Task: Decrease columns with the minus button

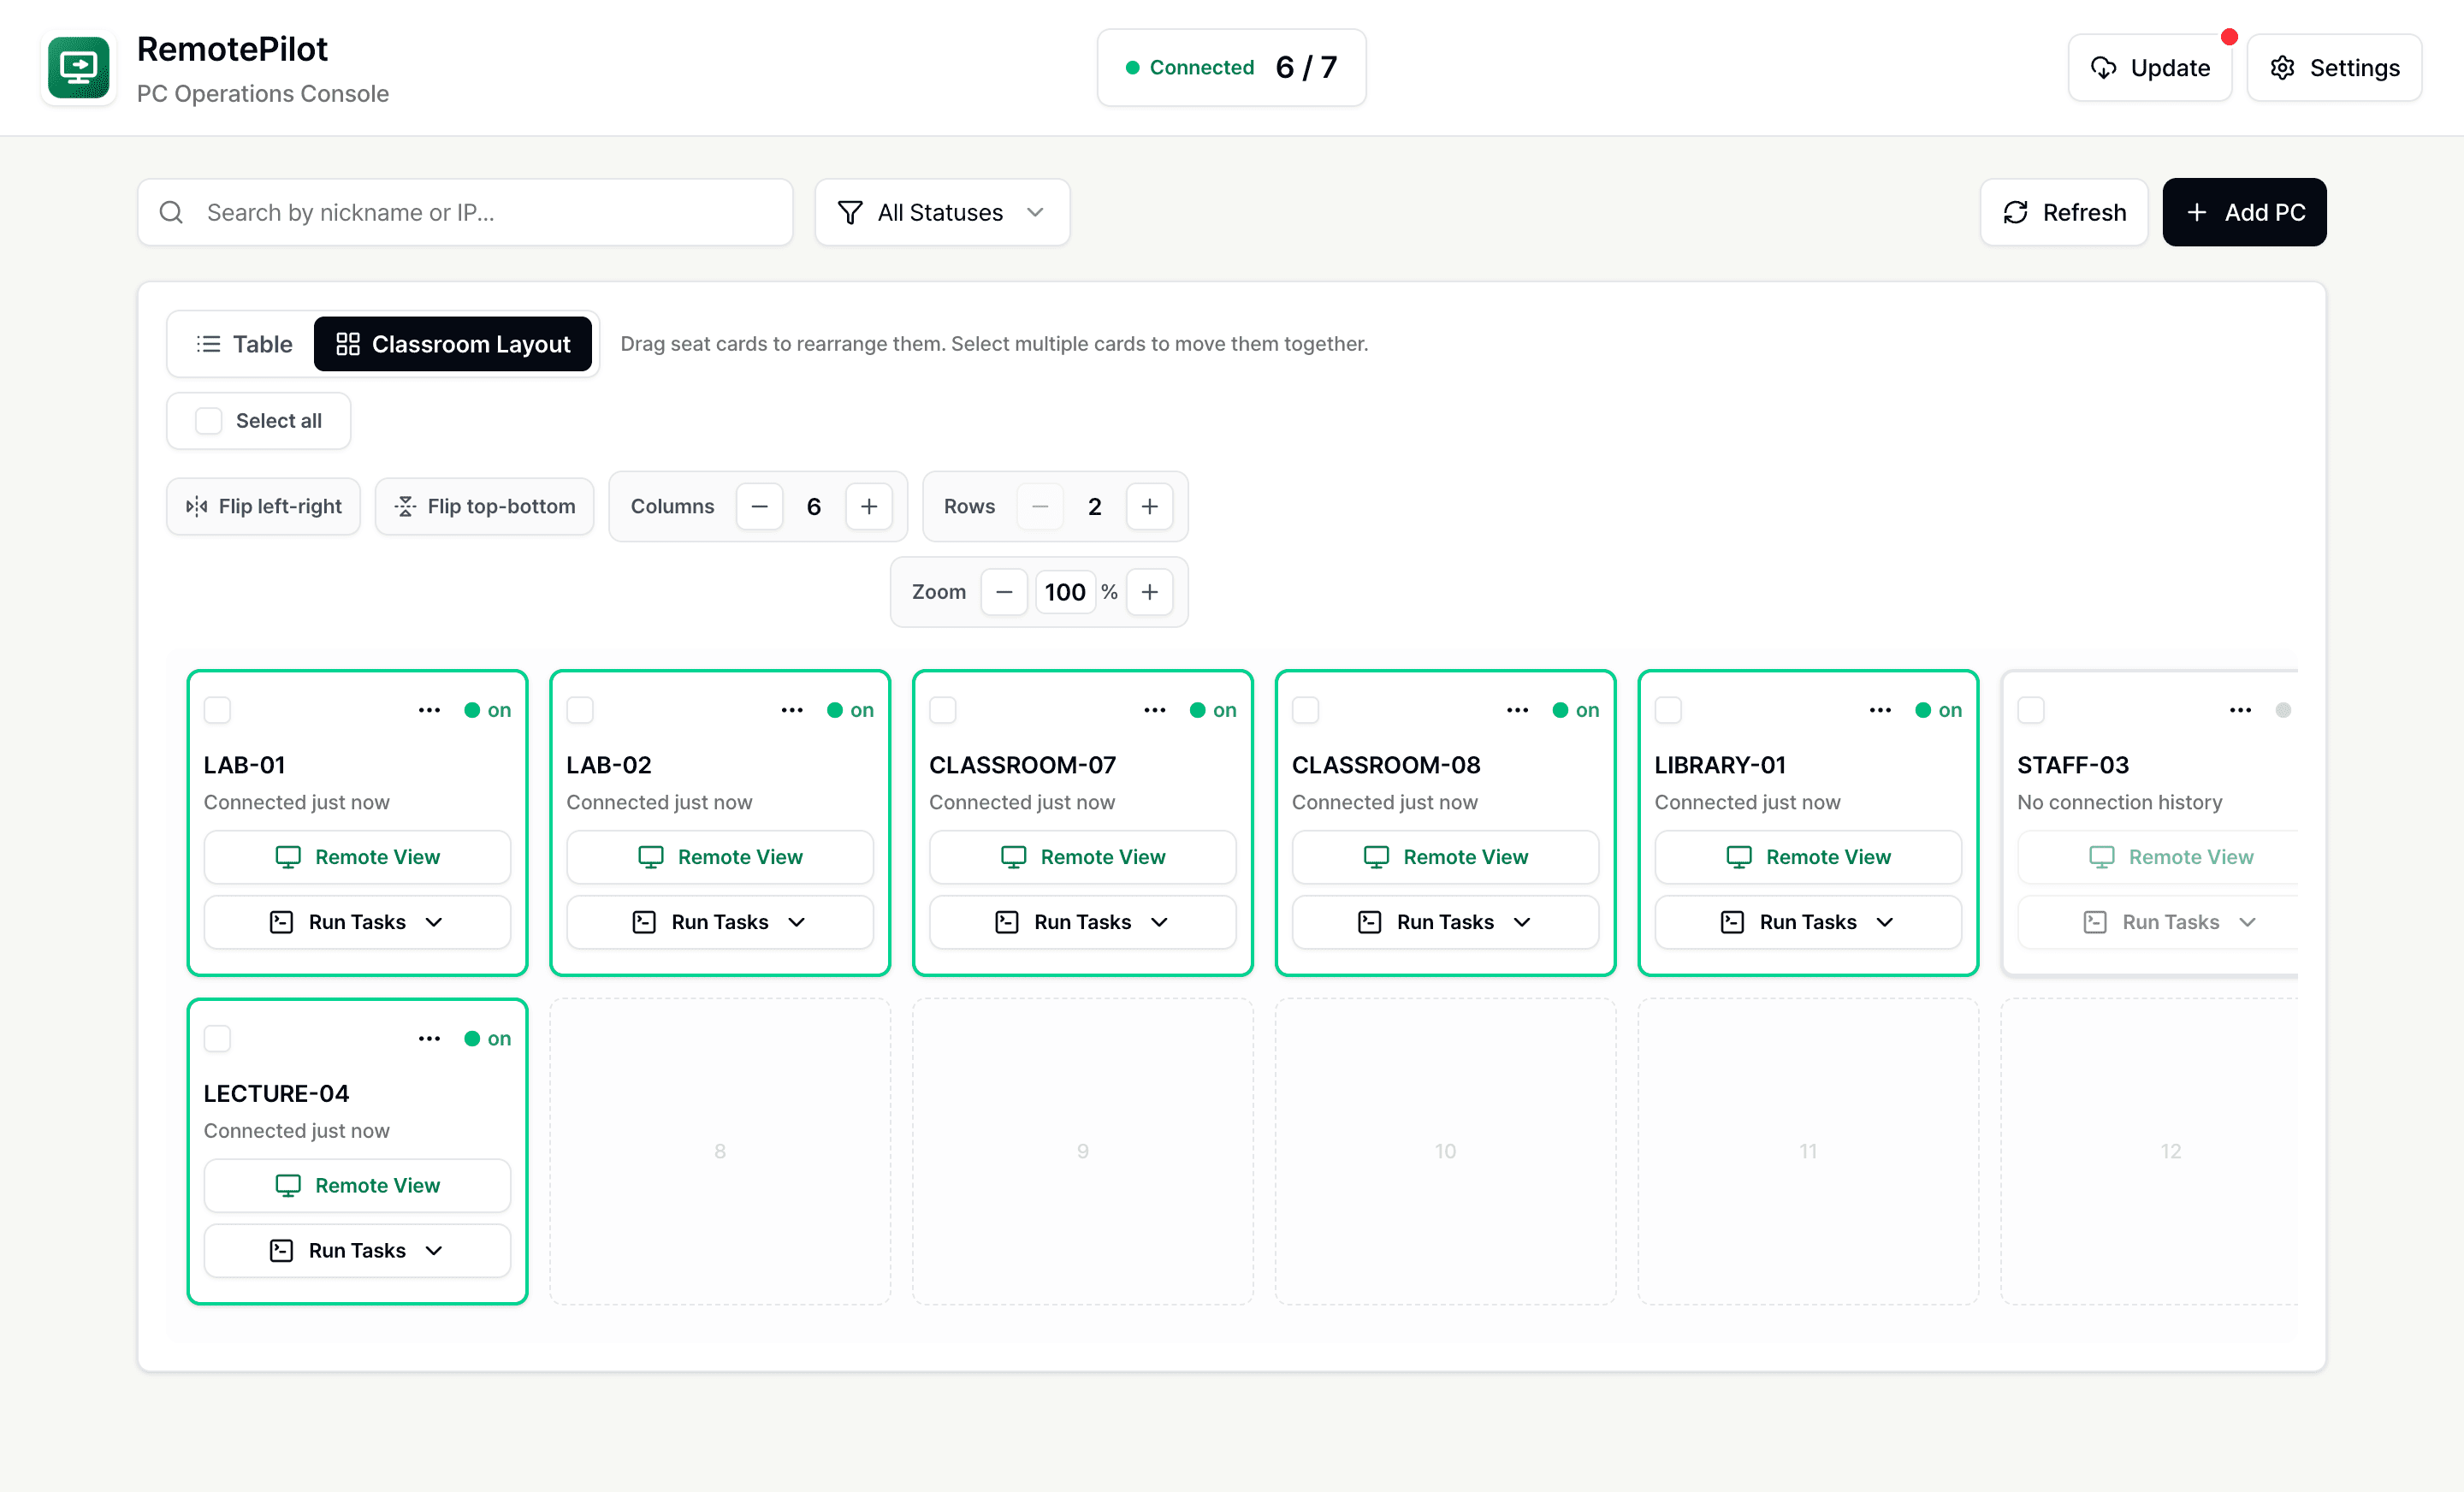Action: 760,507
